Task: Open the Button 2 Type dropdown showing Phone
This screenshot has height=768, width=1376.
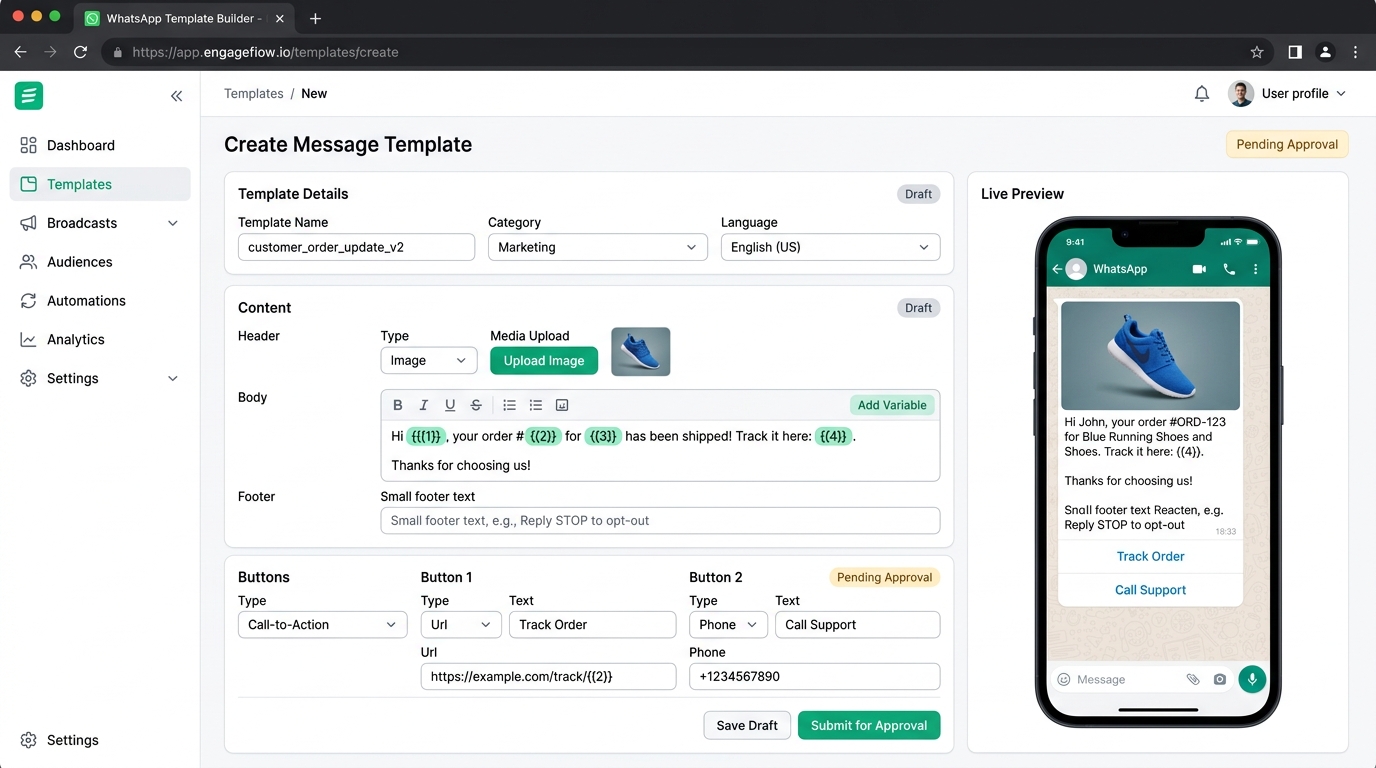Action: 729,625
